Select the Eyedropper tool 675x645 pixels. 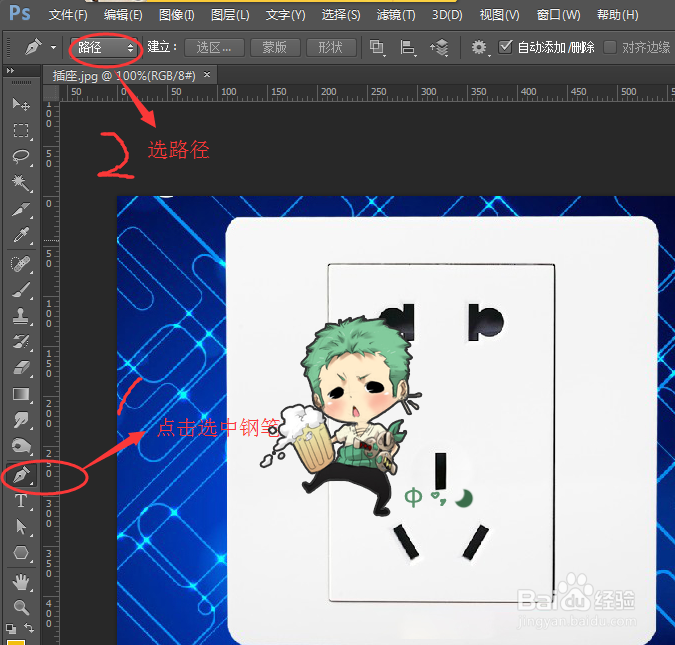pos(21,235)
